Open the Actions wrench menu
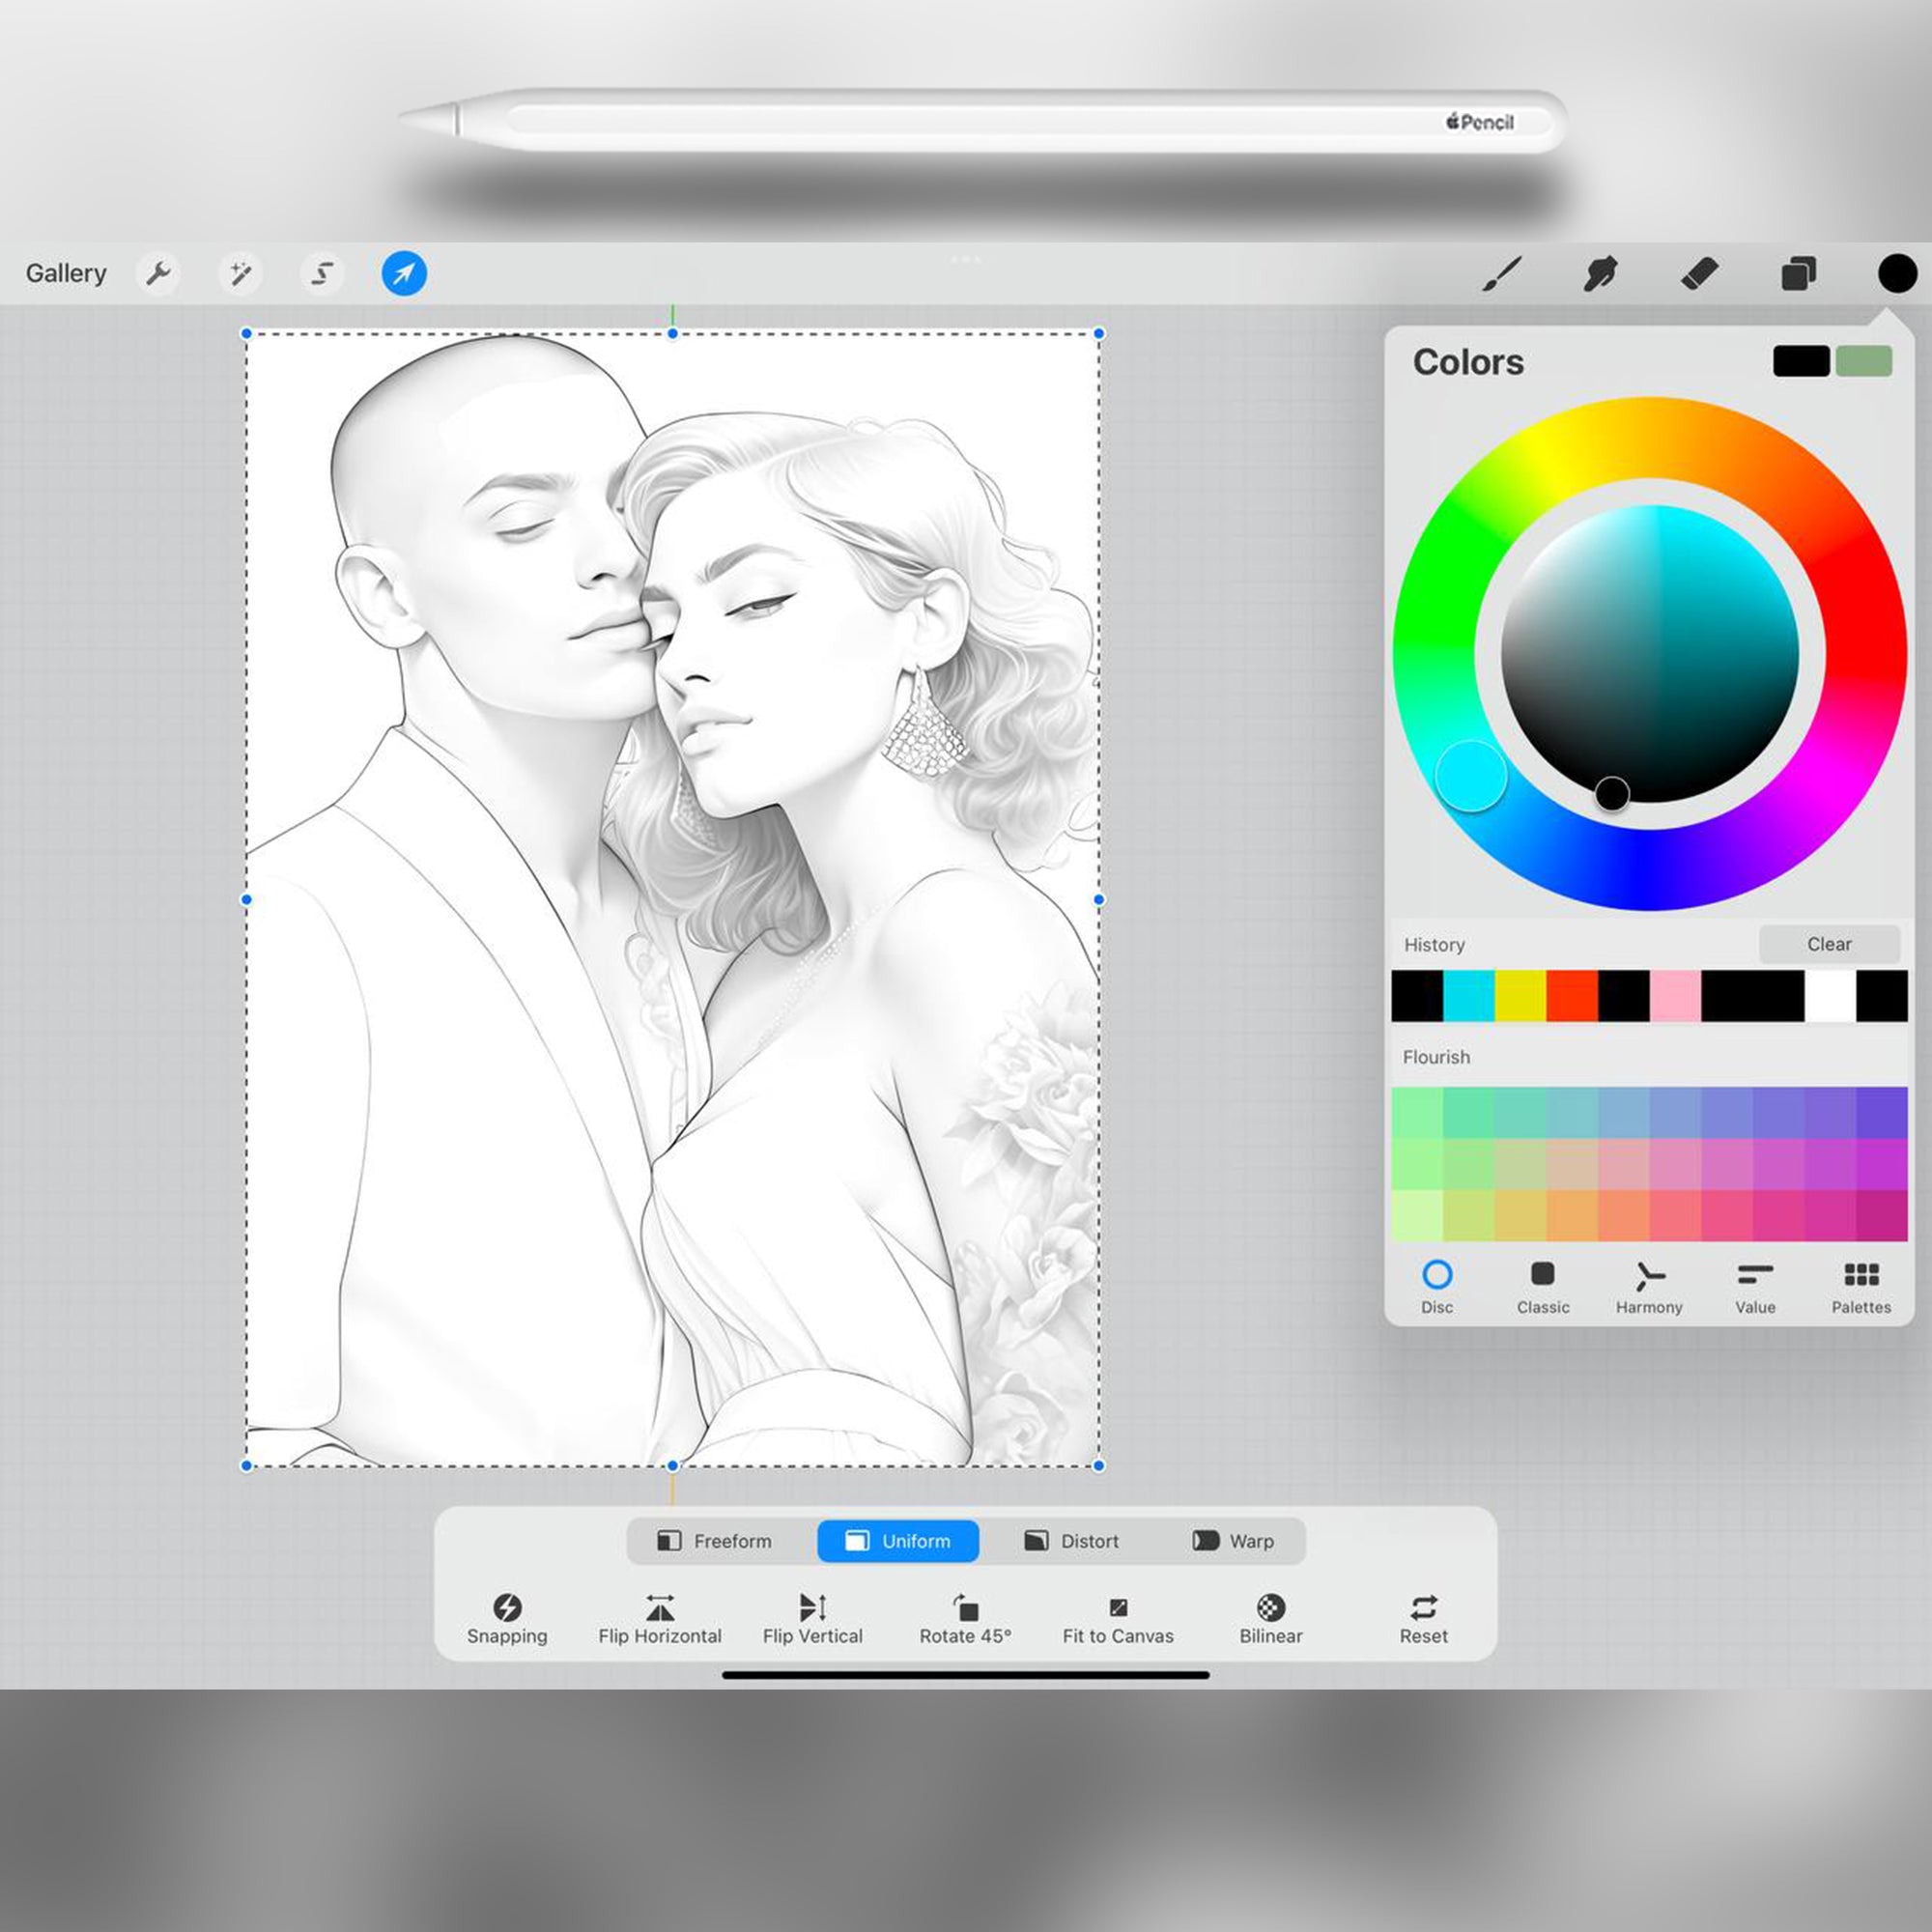Viewport: 1932px width, 1932px height. click(158, 273)
